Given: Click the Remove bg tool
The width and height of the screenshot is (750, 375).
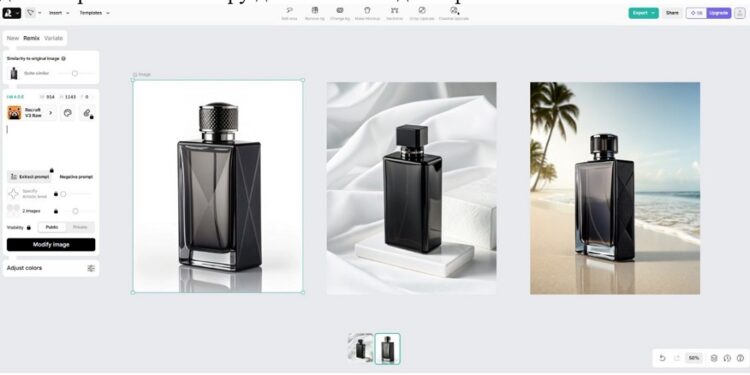Looking at the screenshot, I should point(315,13).
